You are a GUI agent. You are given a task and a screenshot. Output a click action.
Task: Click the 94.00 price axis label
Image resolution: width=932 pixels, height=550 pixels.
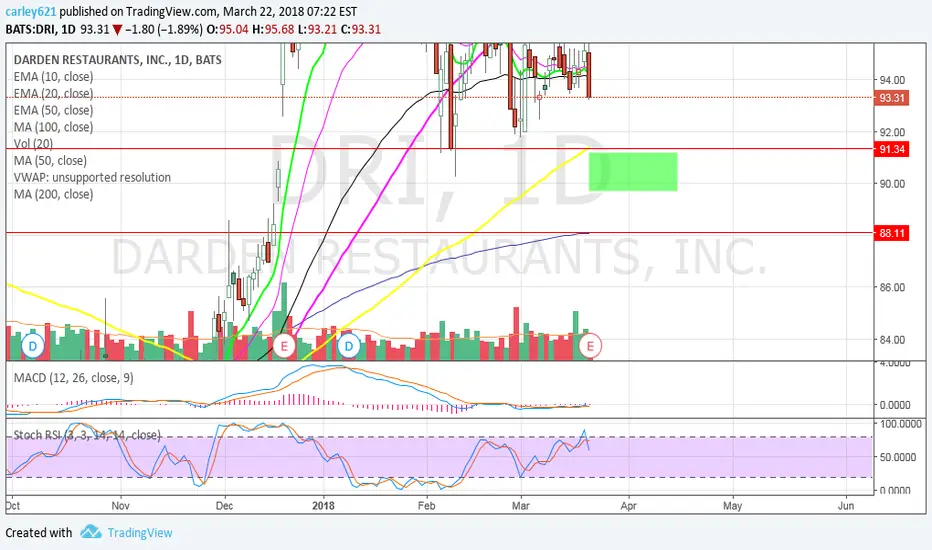pos(893,80)
